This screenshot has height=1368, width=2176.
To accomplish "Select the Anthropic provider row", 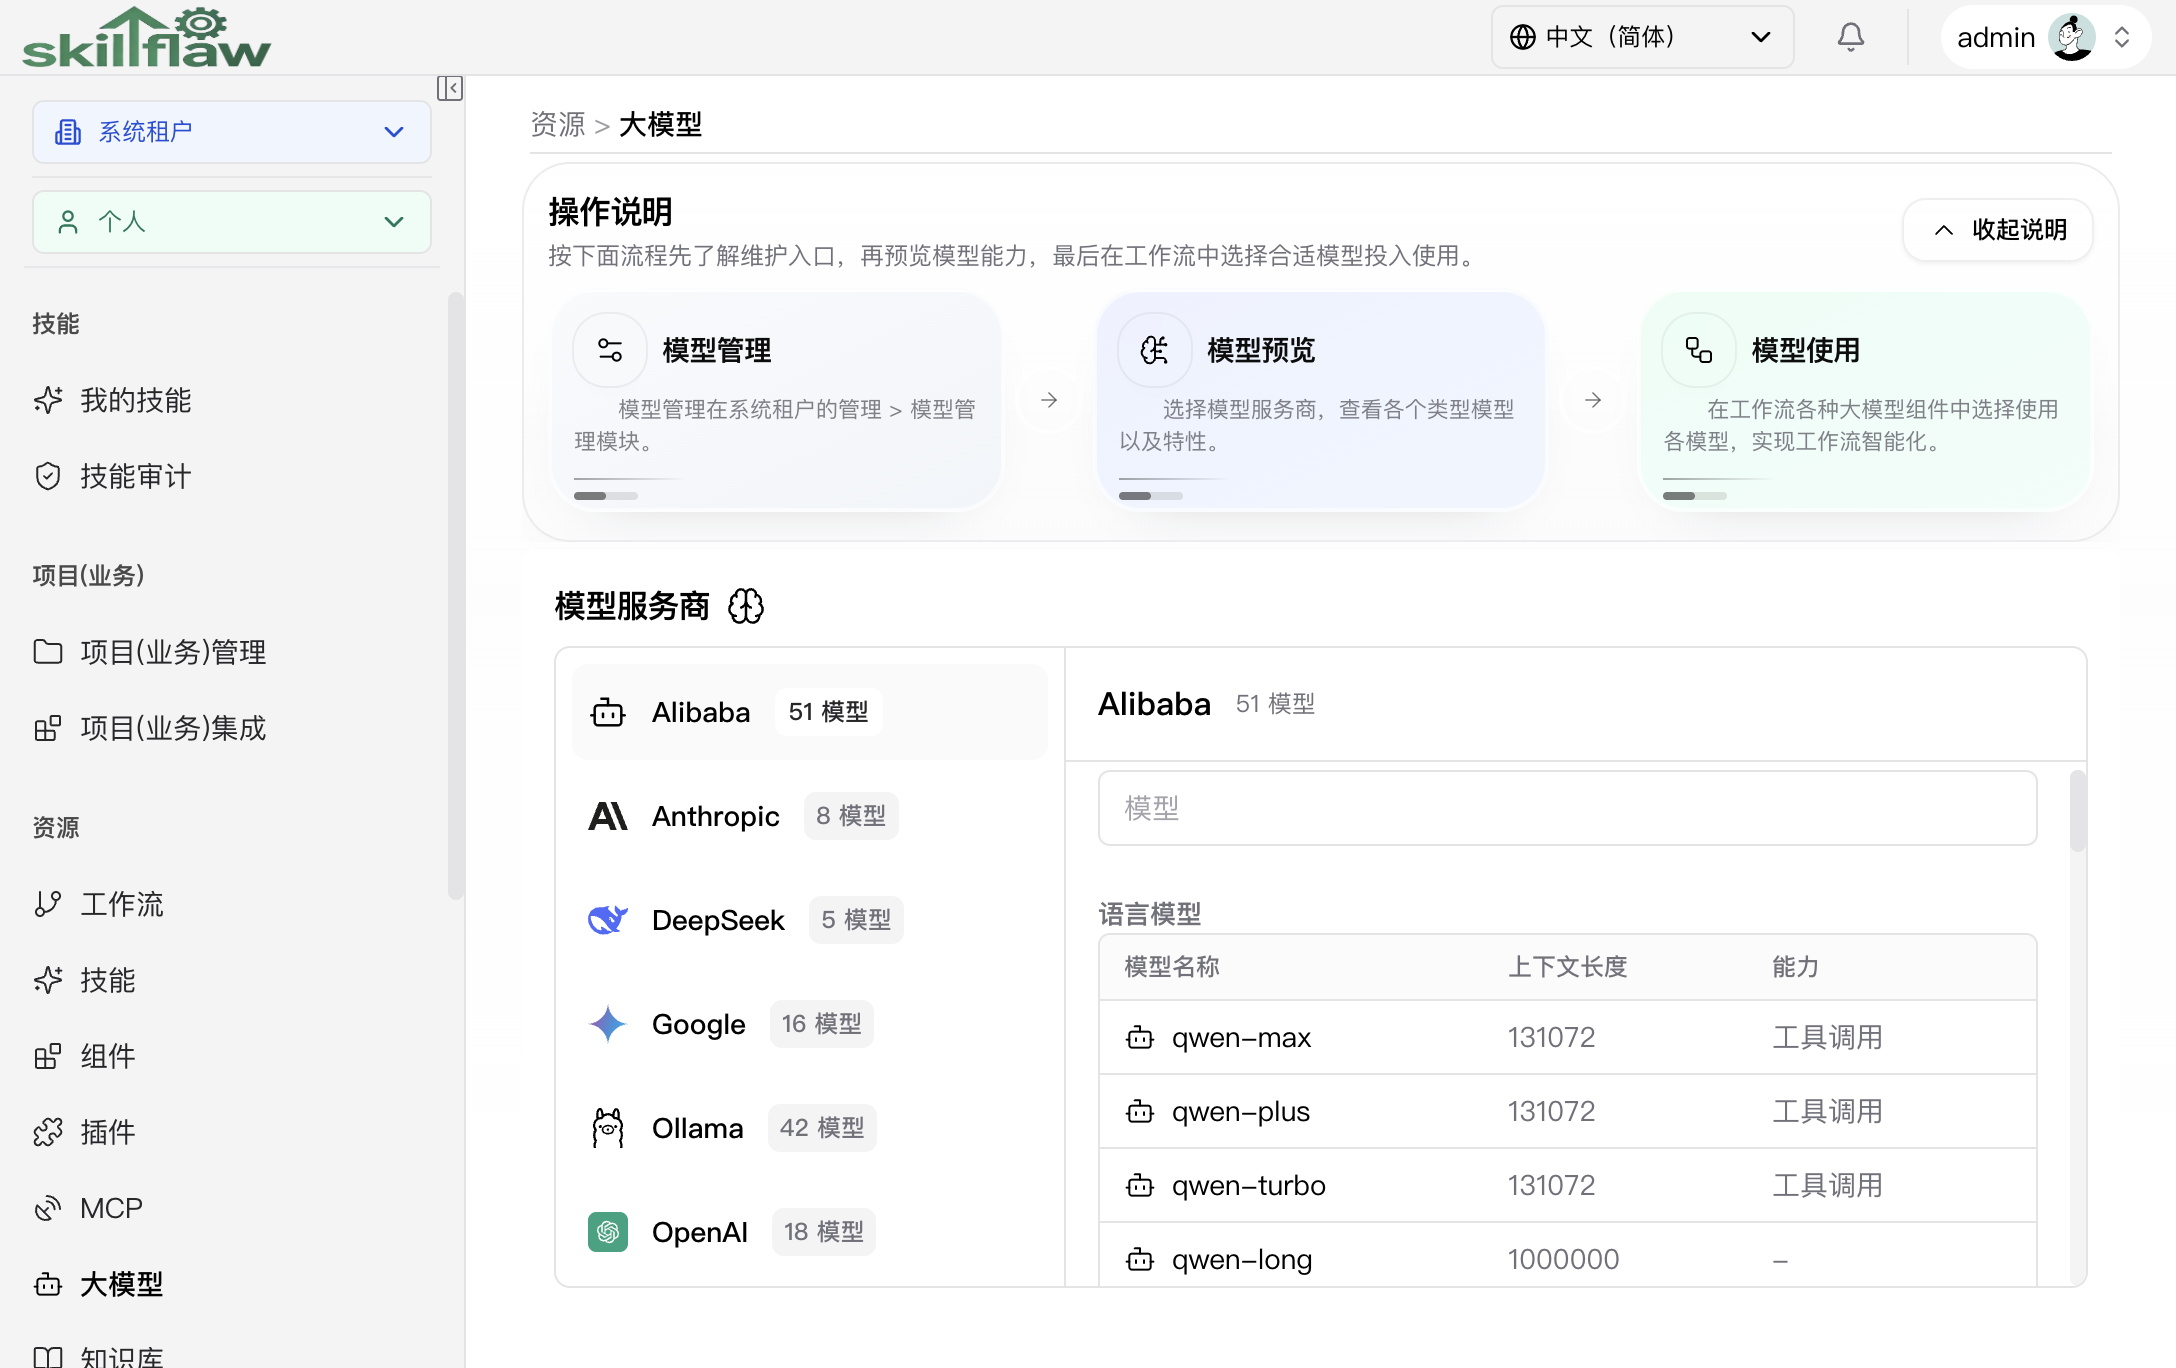I will (x=810, y=816).
